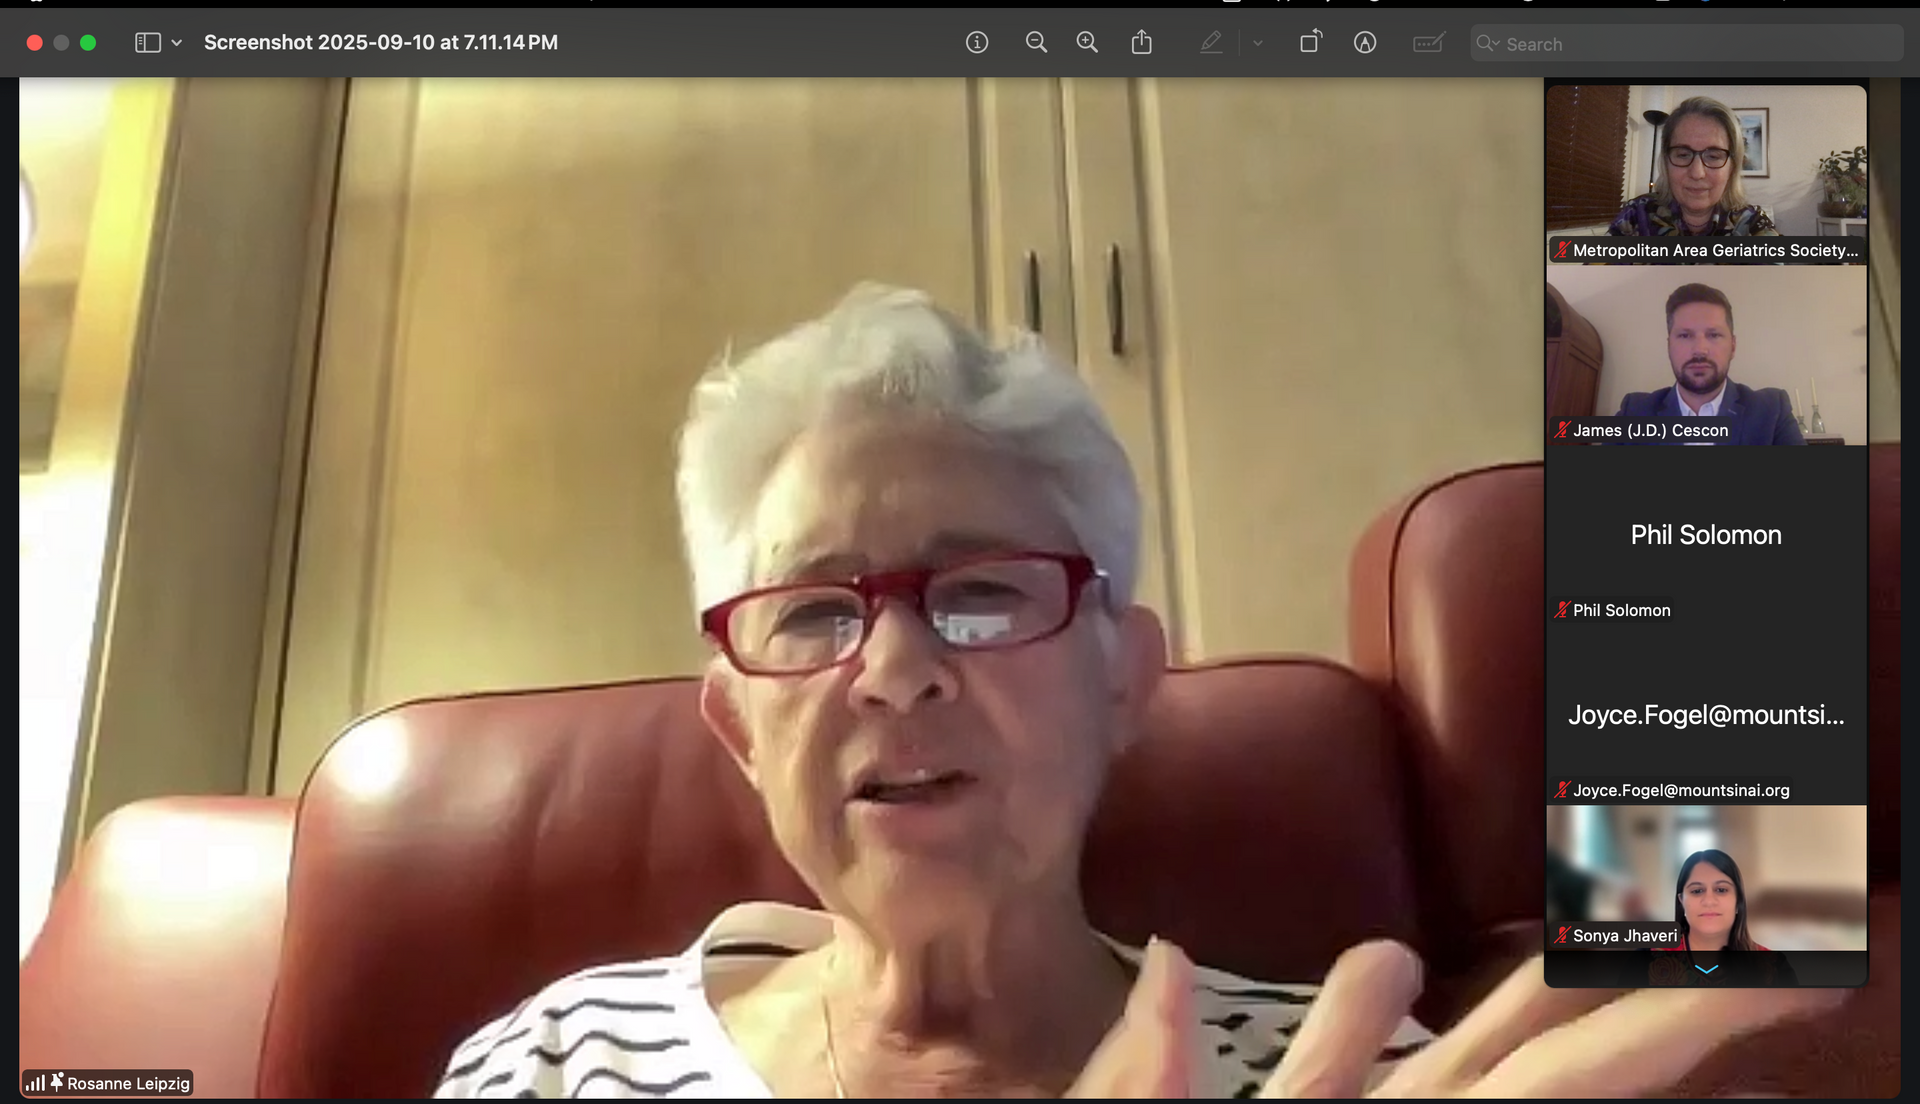Open search options magnifier dropdown
The height and width of the screenshot is (1104, 1920).
click(1488, 43)
